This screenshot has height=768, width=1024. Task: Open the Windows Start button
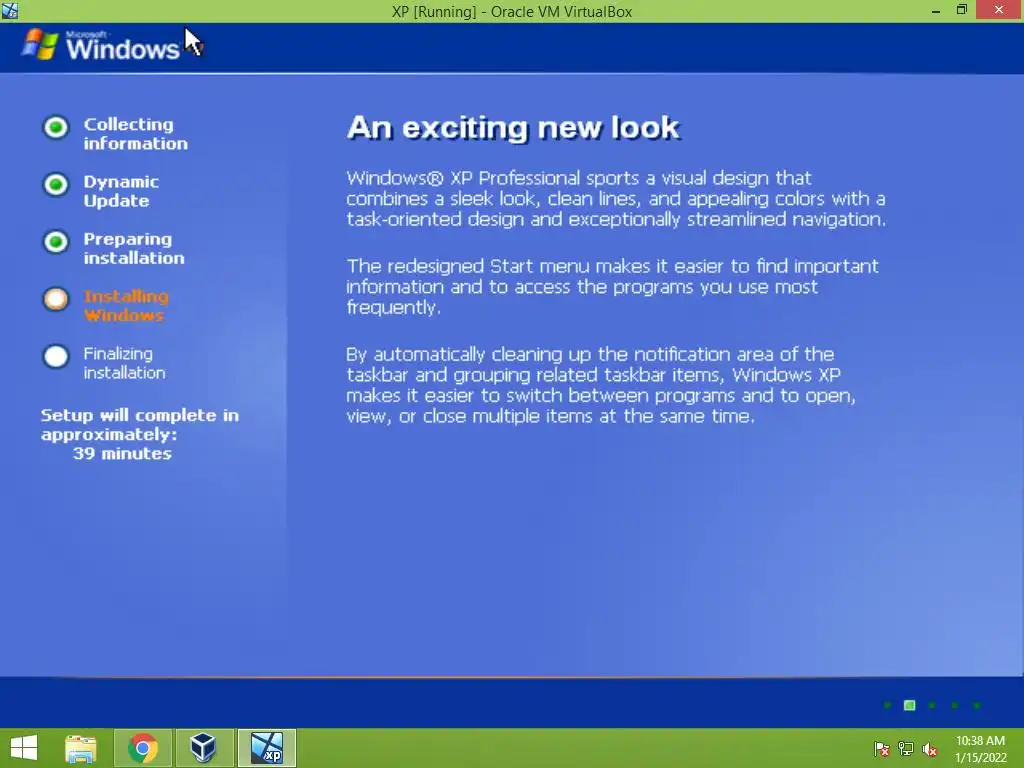point(24,748)
